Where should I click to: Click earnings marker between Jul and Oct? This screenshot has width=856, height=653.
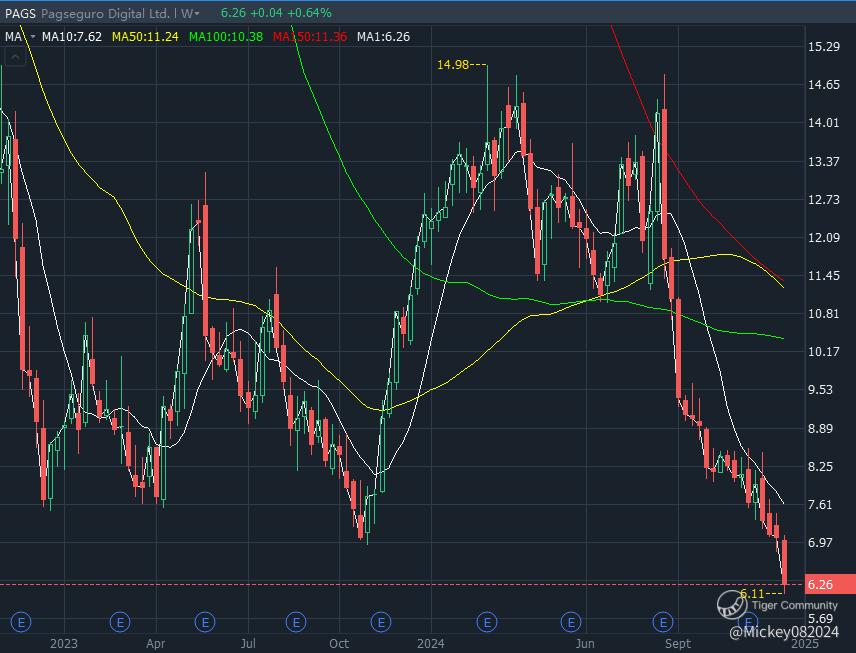[x=296, y=622]
